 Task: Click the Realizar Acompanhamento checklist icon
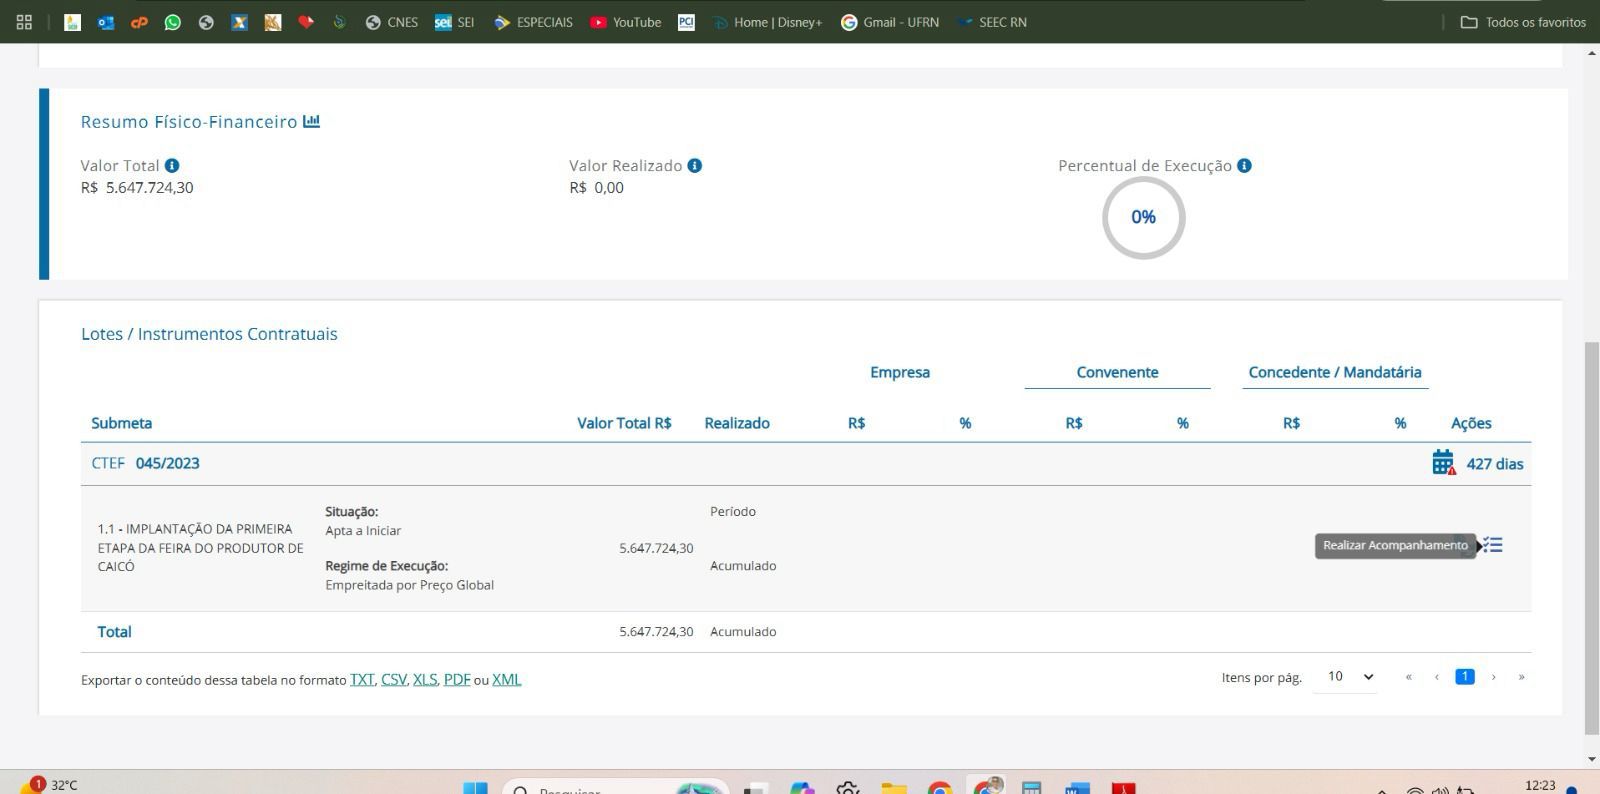(x=1493, y=545)
